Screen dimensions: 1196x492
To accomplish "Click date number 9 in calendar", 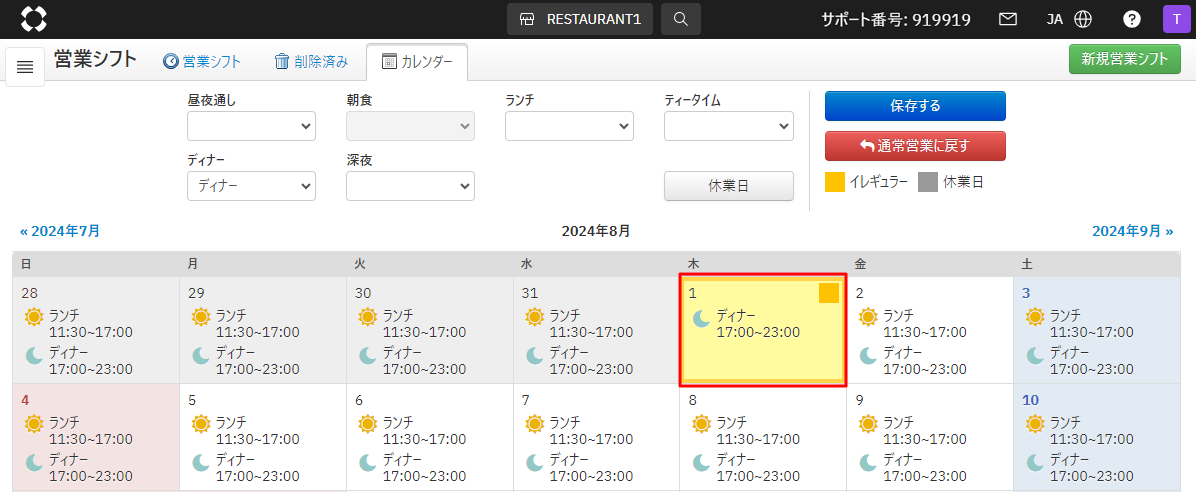I will click(x=860, y=399).
